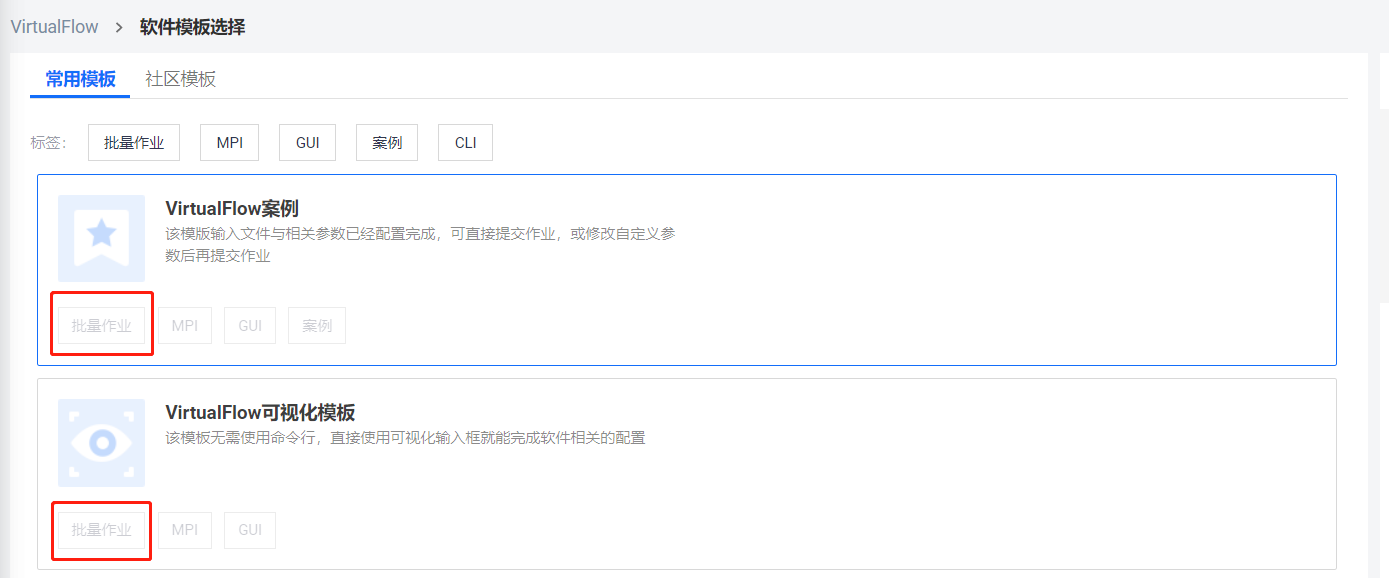This screenshot has height=578, width=1389.
Task: Click the 批量作业 tag in VirtualFlow案例 card
Action: tap(101, 325)
